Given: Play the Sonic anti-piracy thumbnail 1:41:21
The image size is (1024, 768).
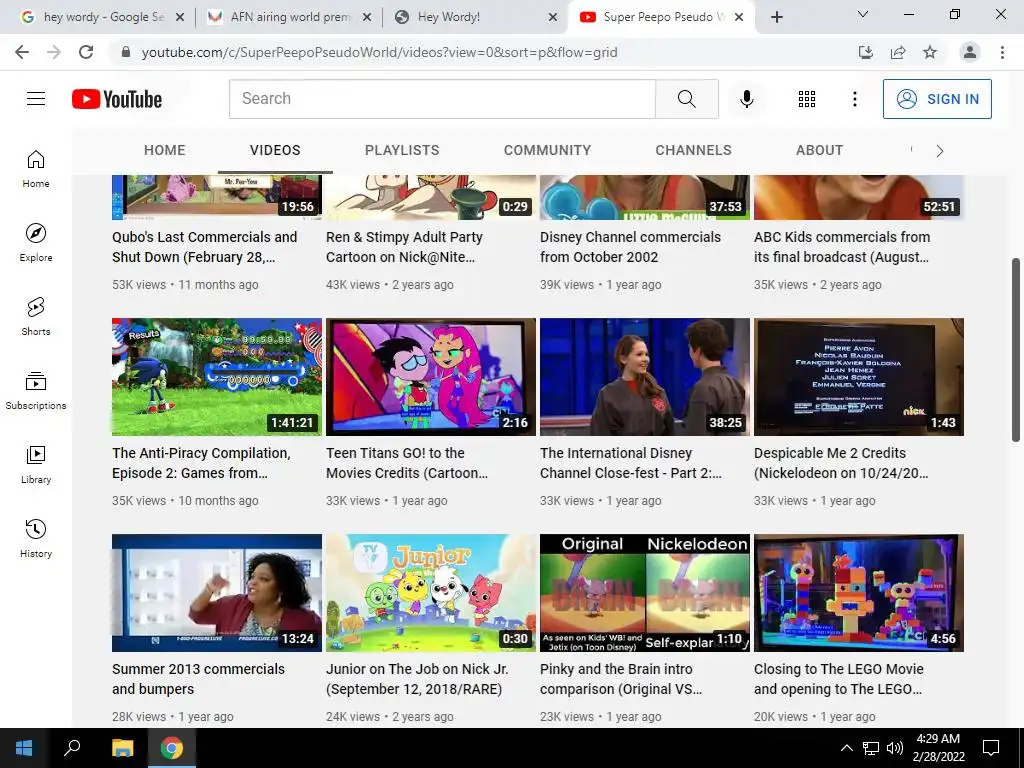Looking at the screenshot, I should click(217, 377).
